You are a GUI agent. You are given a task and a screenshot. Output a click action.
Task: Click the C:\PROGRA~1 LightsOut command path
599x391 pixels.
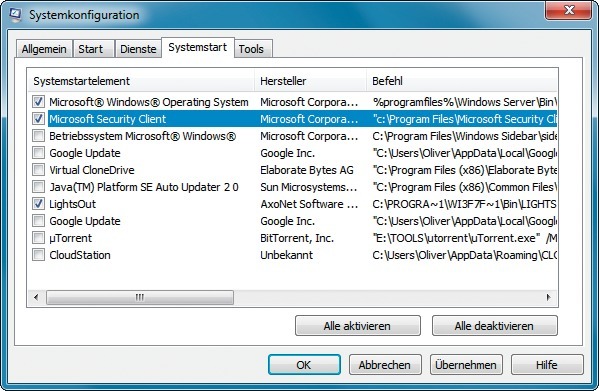(x=465, y=204)
